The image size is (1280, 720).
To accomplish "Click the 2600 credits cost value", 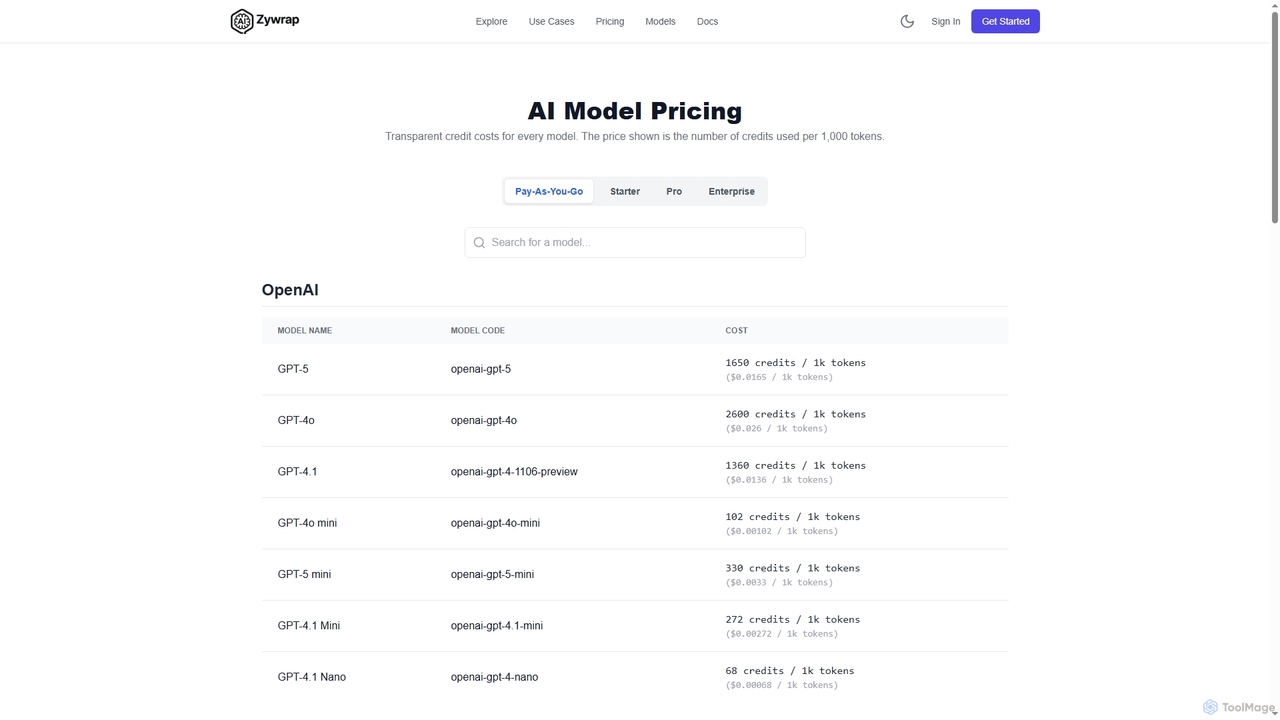I will point(796,414).
